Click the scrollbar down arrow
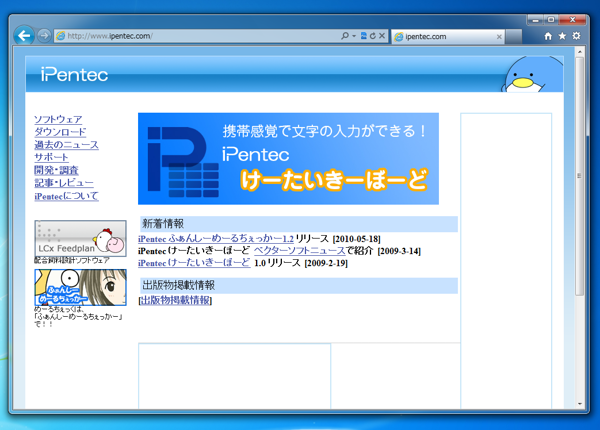Viewport: 600px width, 430px height. [580, 404]
